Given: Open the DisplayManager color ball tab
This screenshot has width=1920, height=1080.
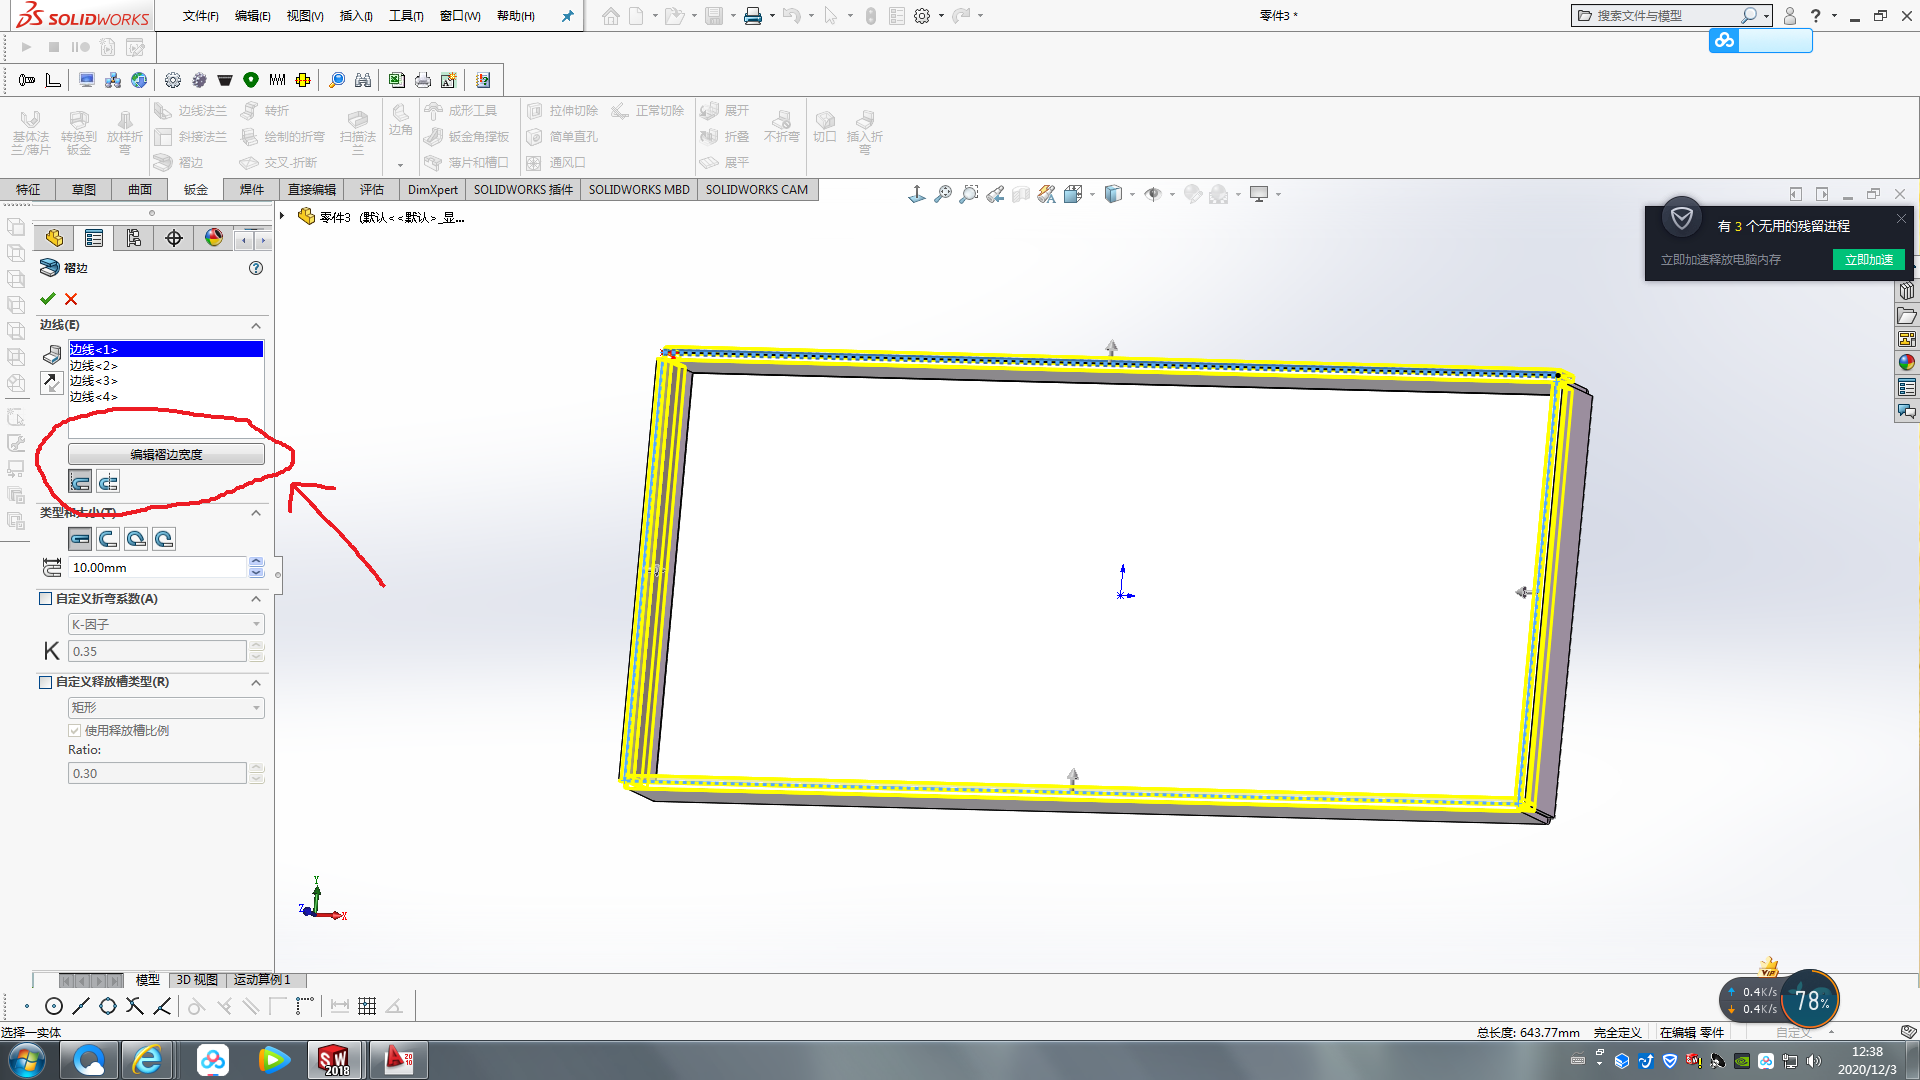Looking at the screenshot, I should click(213, 238).
